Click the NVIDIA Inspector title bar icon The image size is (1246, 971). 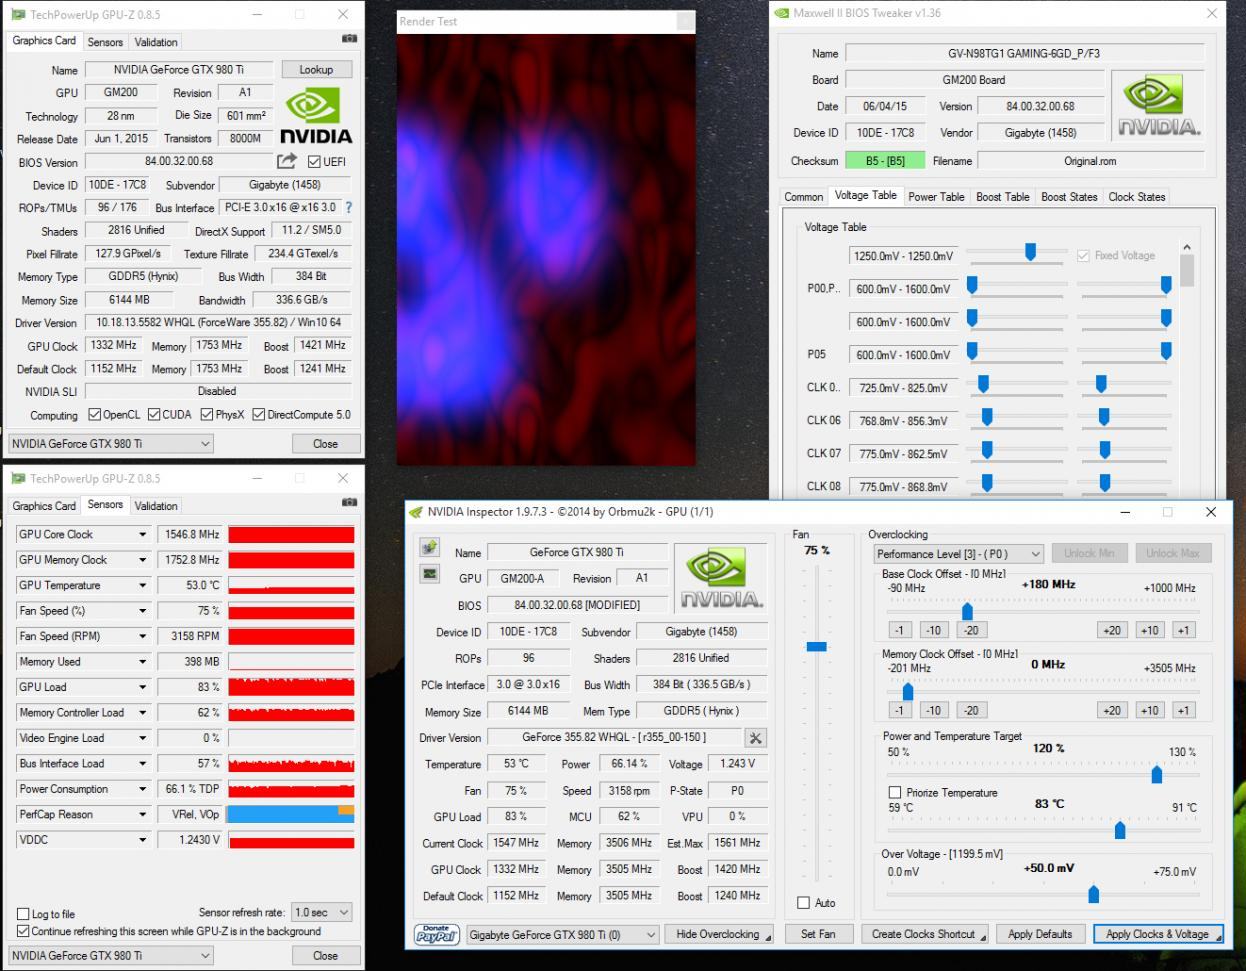[416, 512]
